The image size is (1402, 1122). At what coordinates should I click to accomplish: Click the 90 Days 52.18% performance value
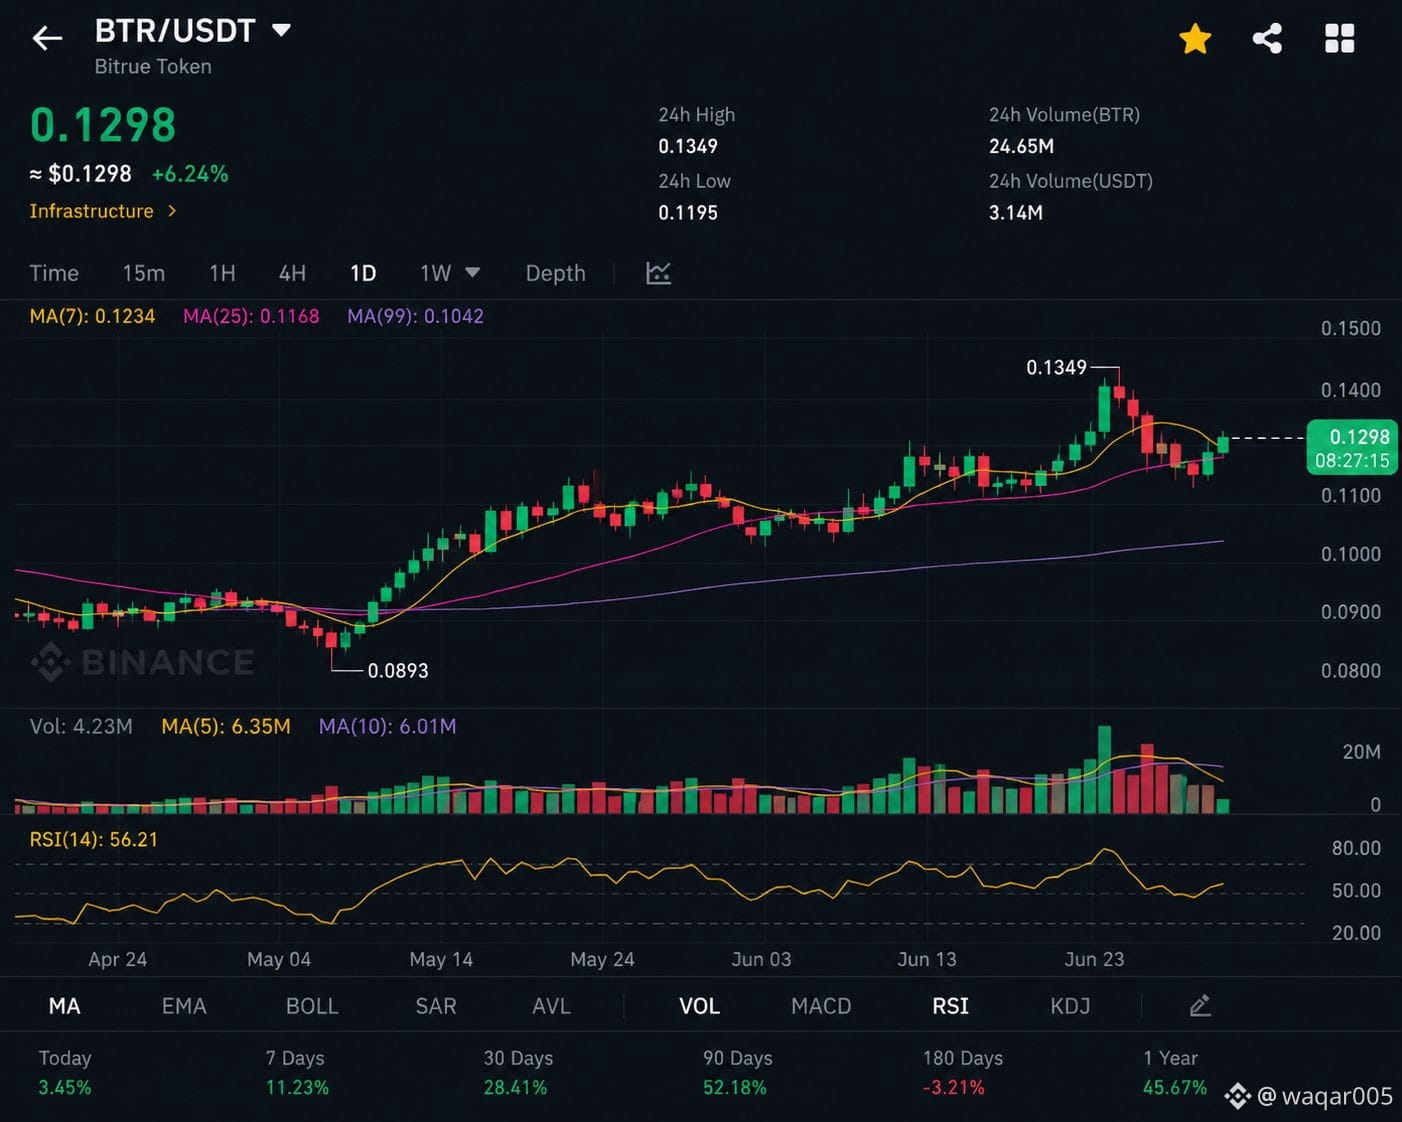coord(735,1087)
